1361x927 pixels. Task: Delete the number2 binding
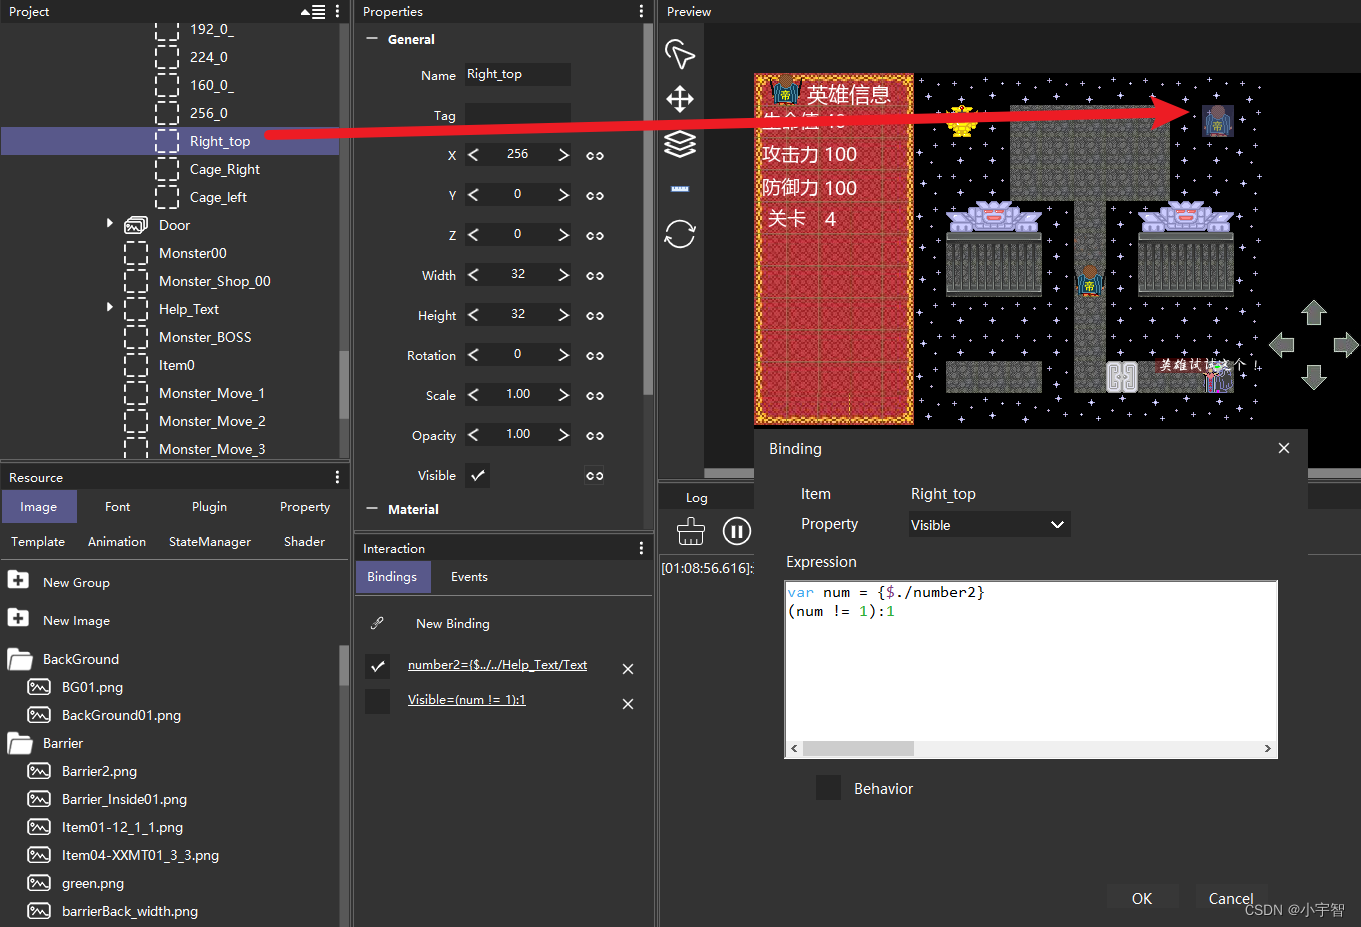(628, 669)
